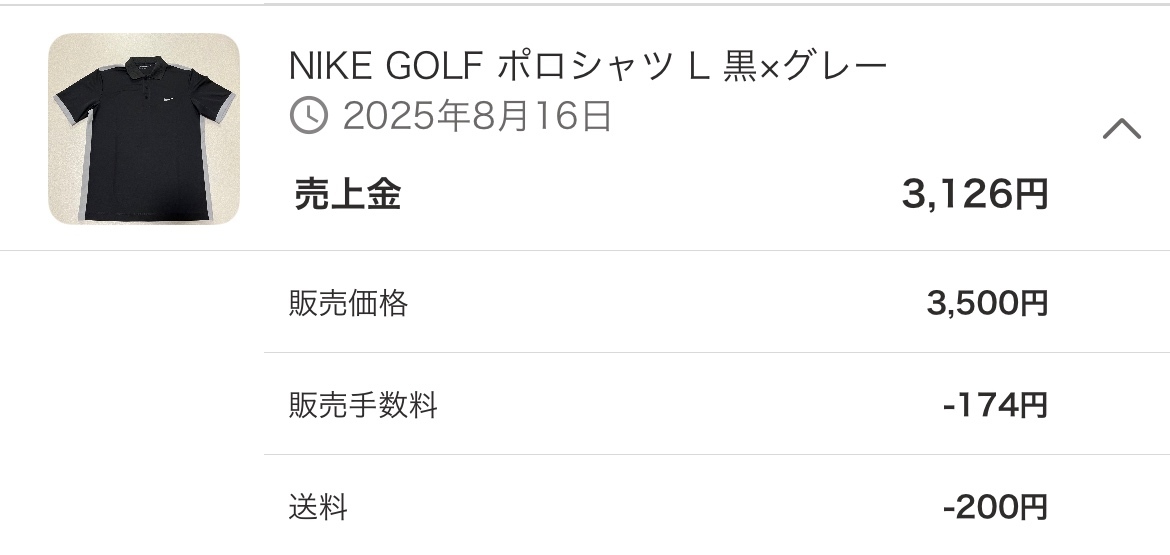The width and height of the screenshot is (1170, 555).
Task: Click the 黒×グレー color text in the title
Action: [x=807, y=66]
